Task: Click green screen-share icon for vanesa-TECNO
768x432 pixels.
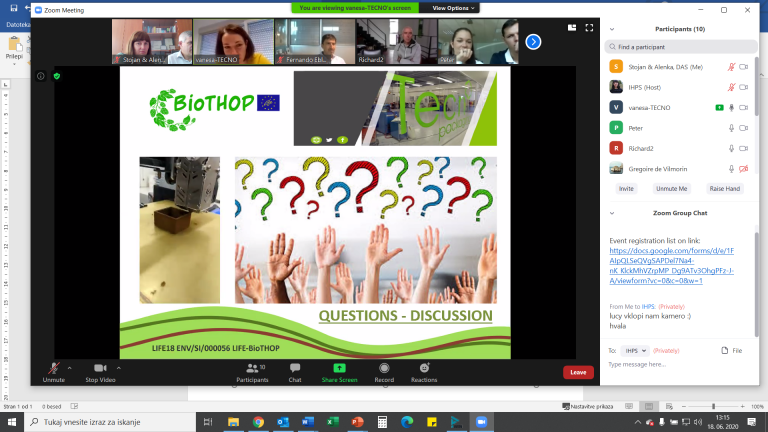Action: pyautogui.click(x=719, y=108)
